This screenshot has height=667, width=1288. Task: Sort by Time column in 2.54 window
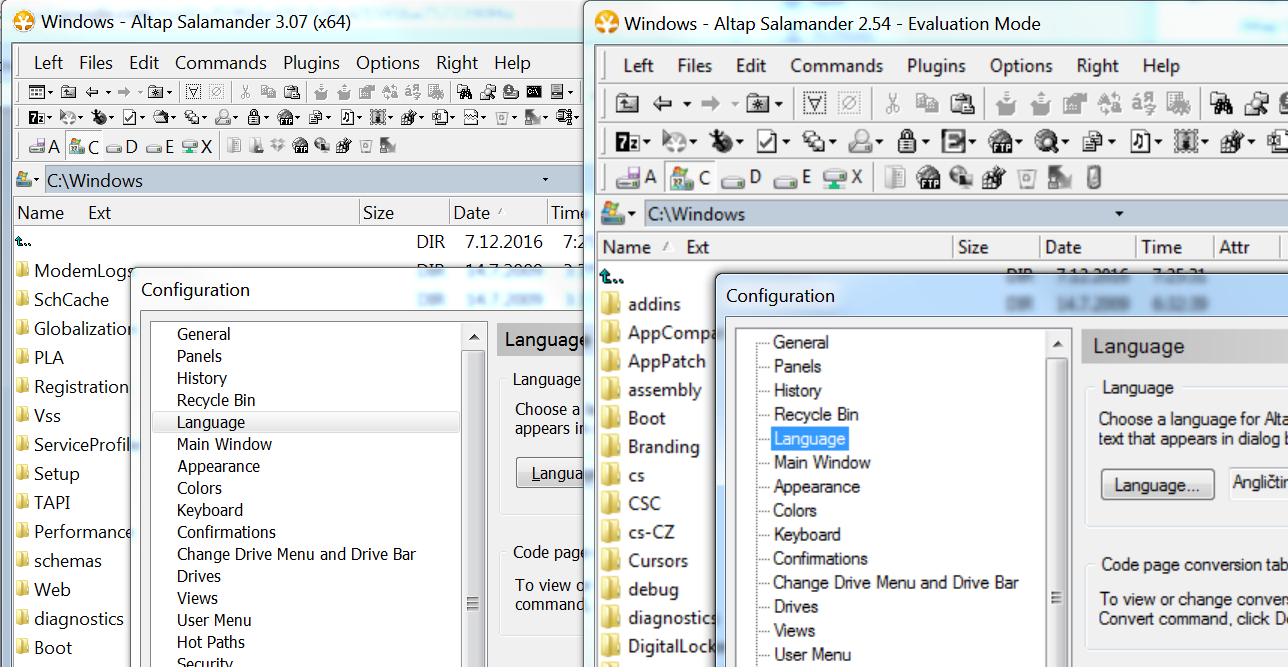(1172, 247)
